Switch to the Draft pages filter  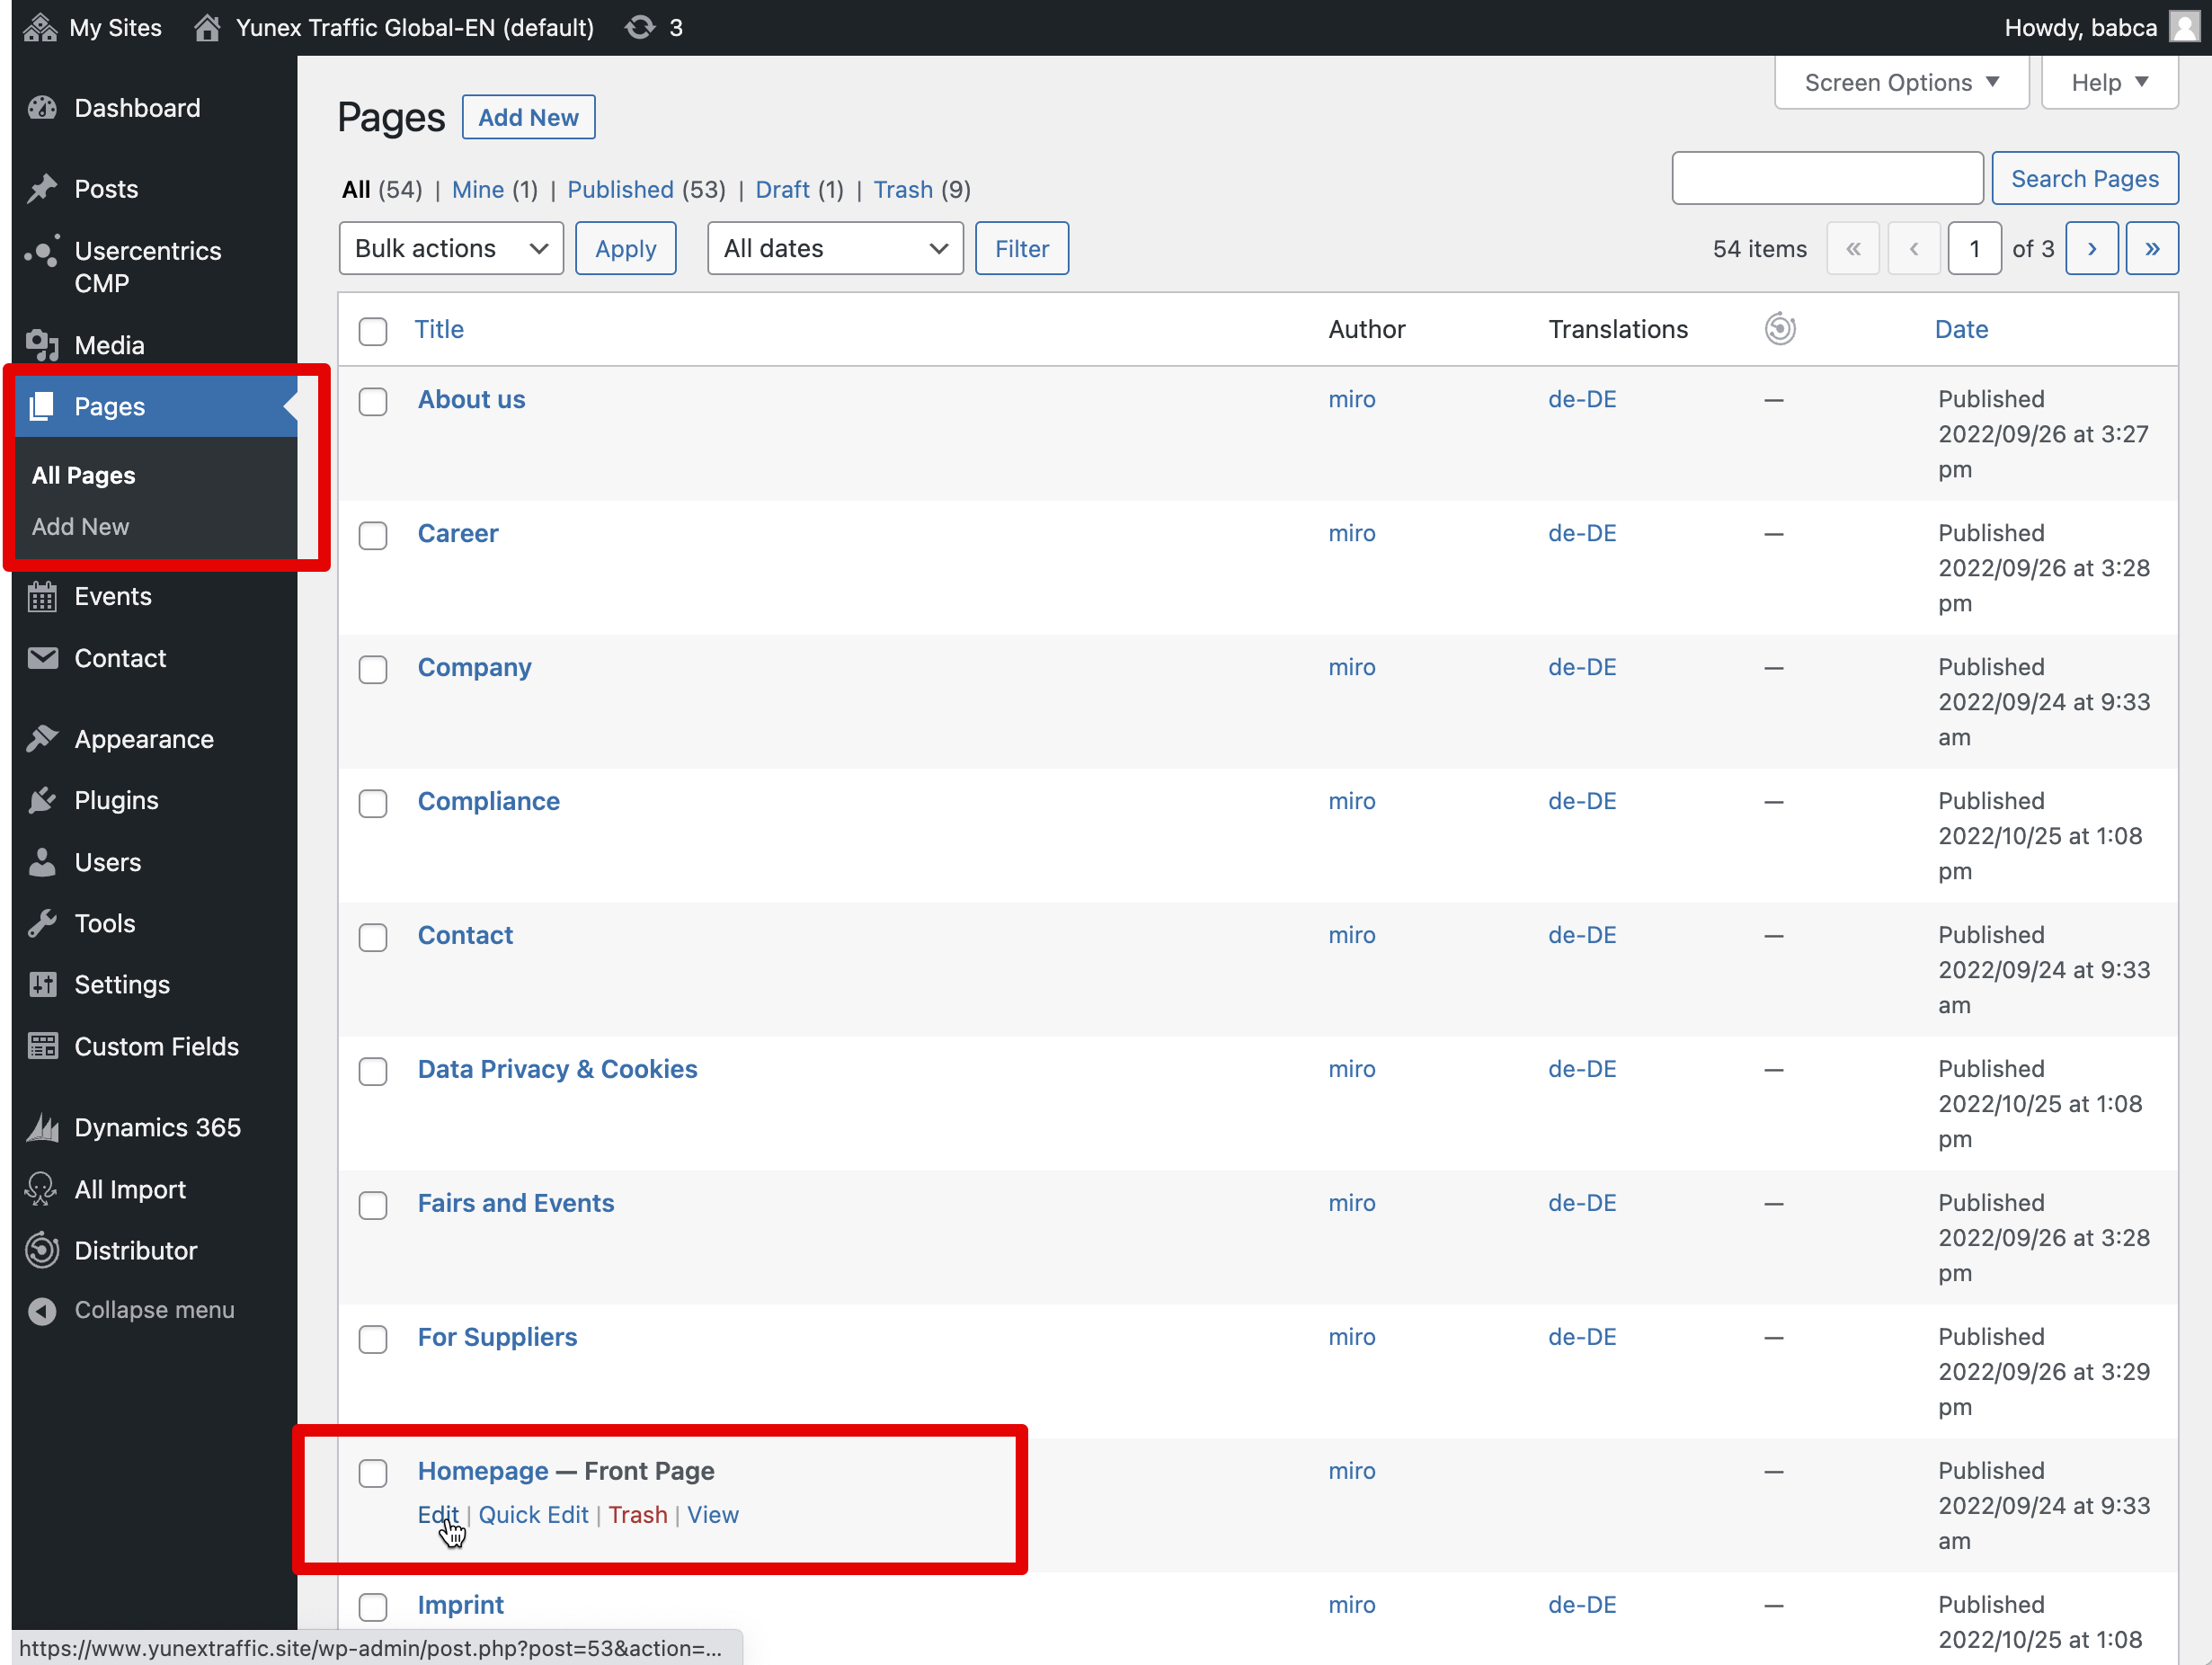(x=782, y=190)
